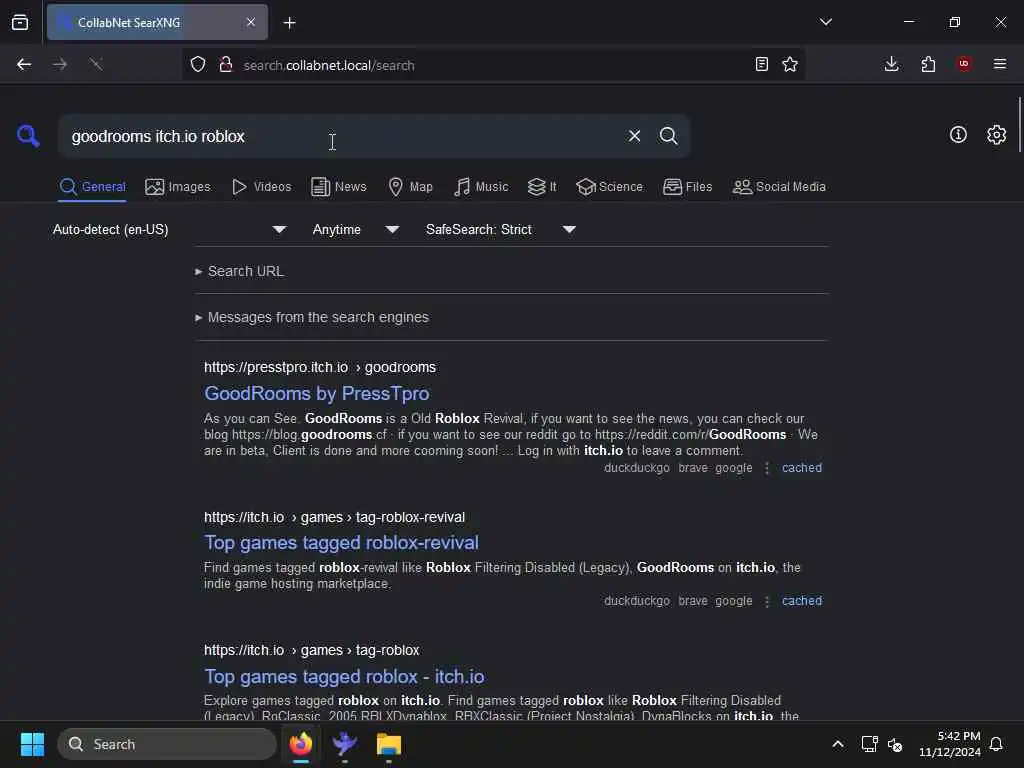Click the tracking protection shield icon
1024x768 pixels.
coord(198,64)
